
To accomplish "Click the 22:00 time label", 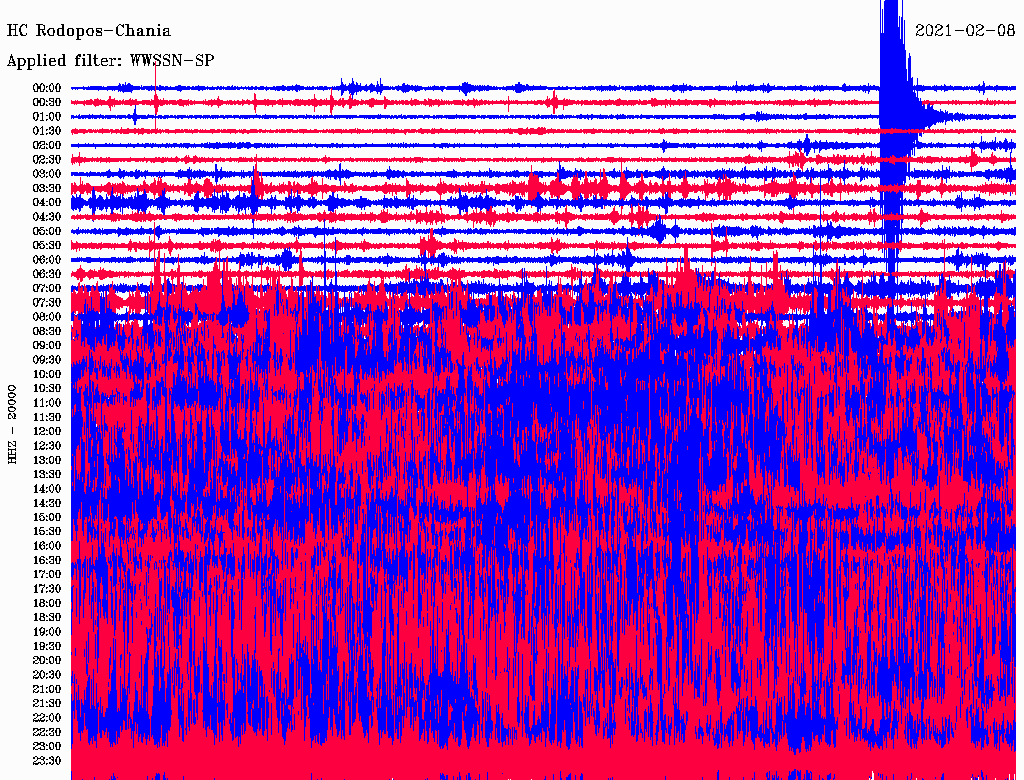I will point(47,718).
